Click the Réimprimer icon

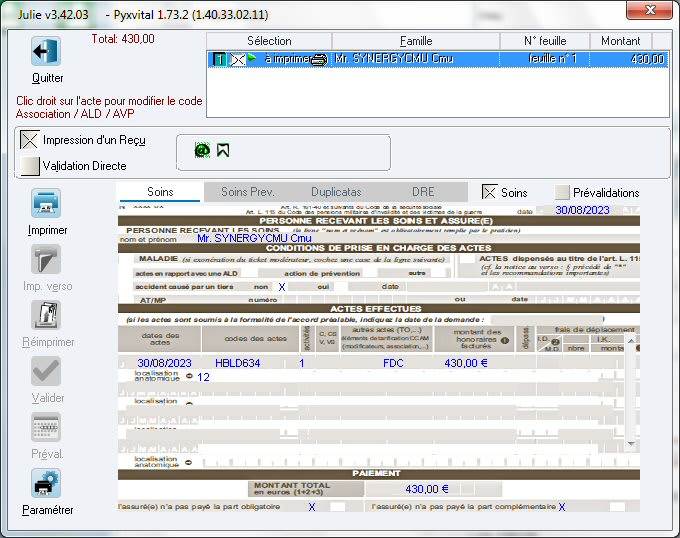(x=47, y=316)
